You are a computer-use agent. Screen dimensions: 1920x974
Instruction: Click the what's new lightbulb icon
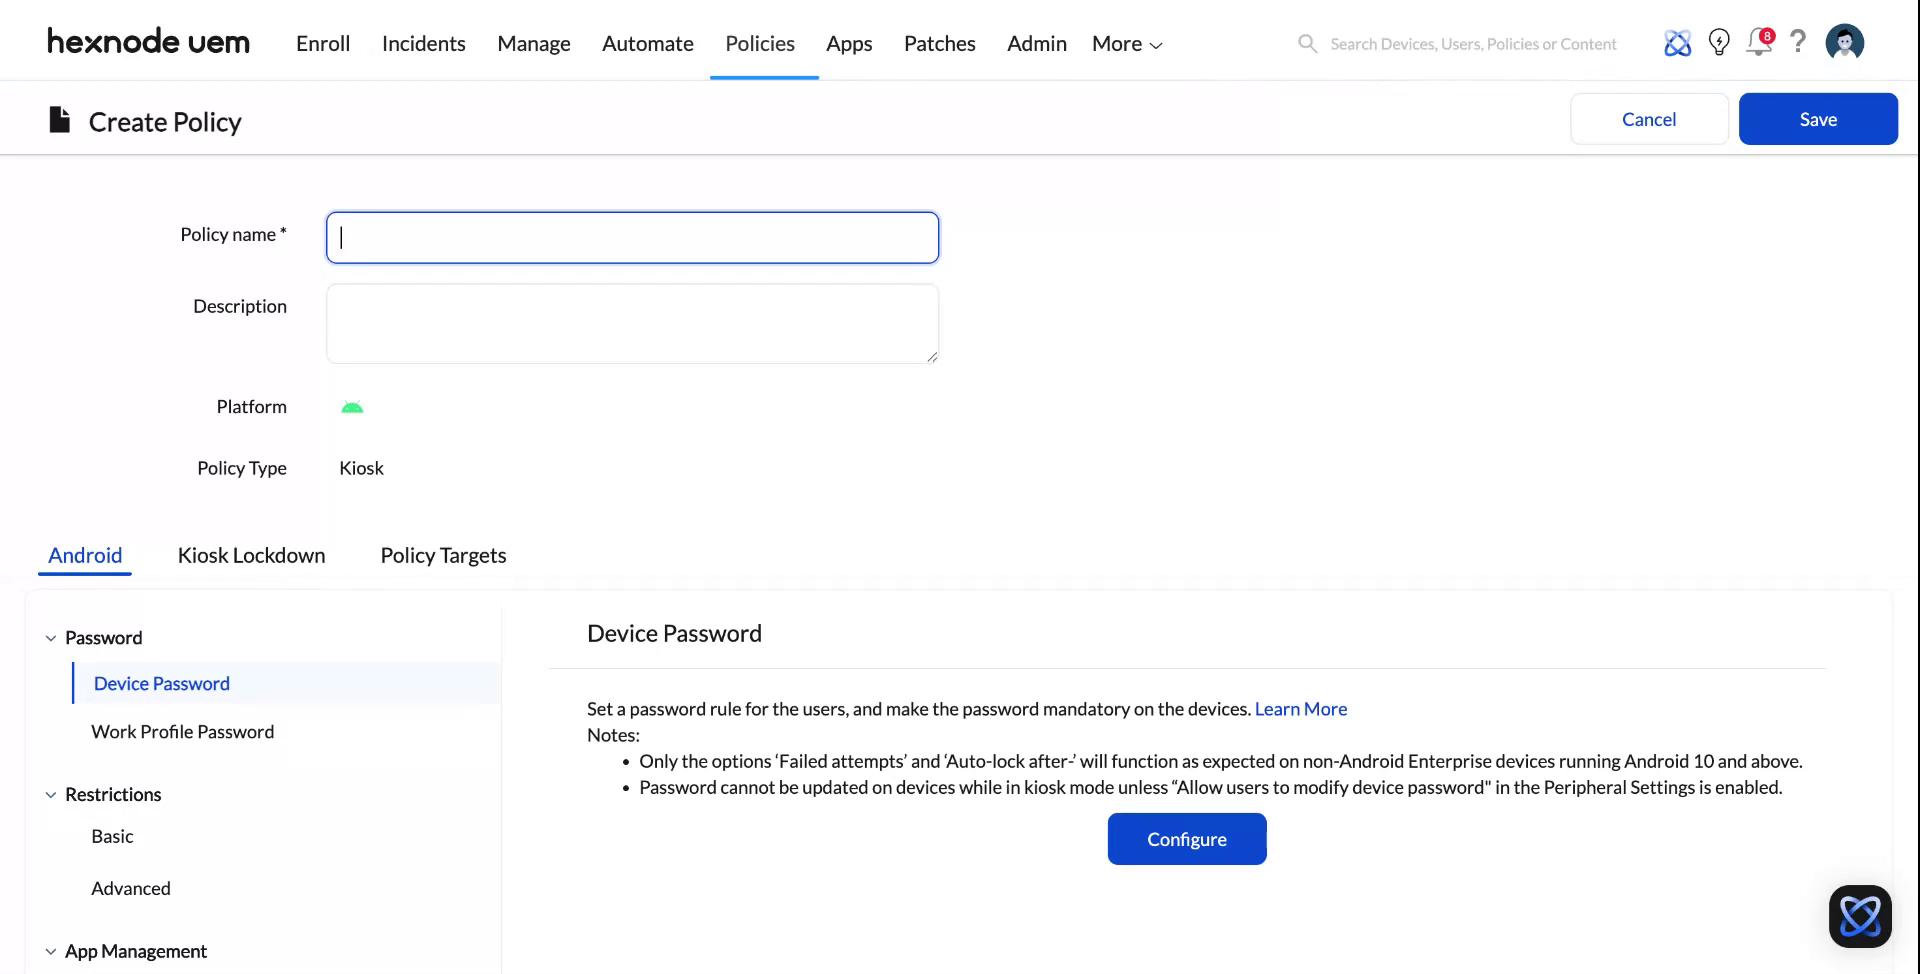click(x=1719, y=43)
